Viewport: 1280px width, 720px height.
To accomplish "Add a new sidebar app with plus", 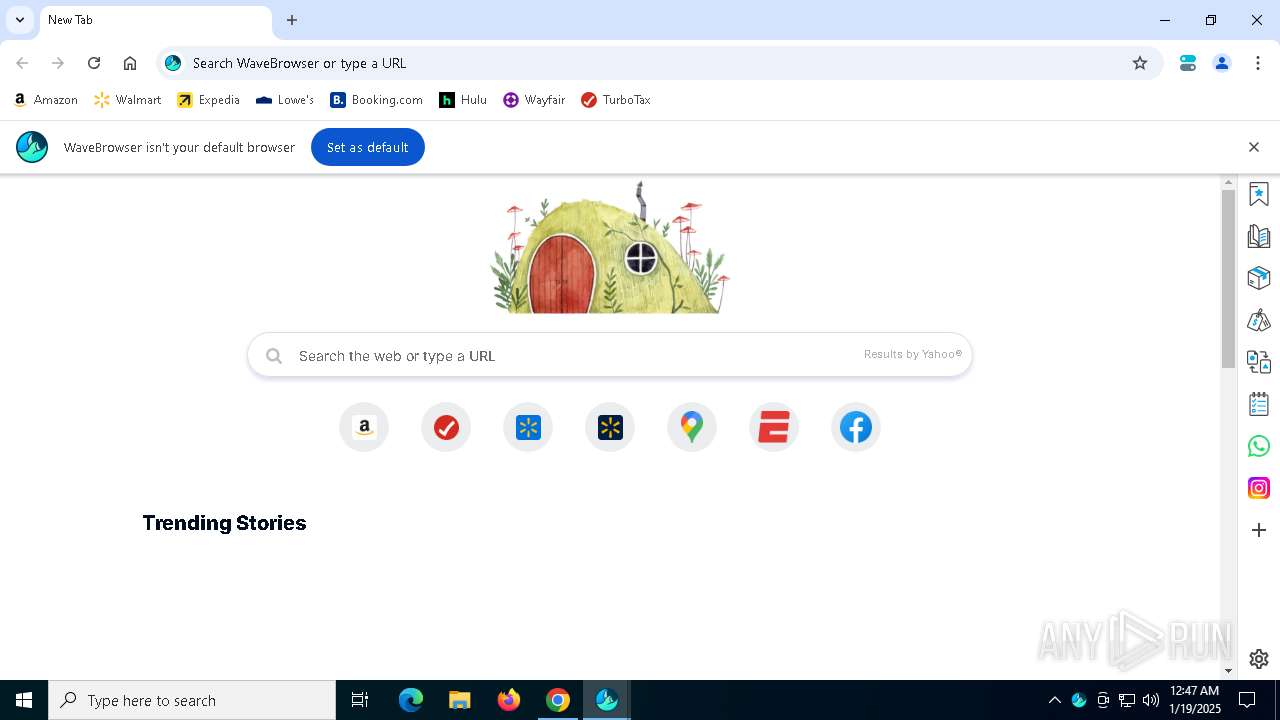I will click(x=1259, y=530).
